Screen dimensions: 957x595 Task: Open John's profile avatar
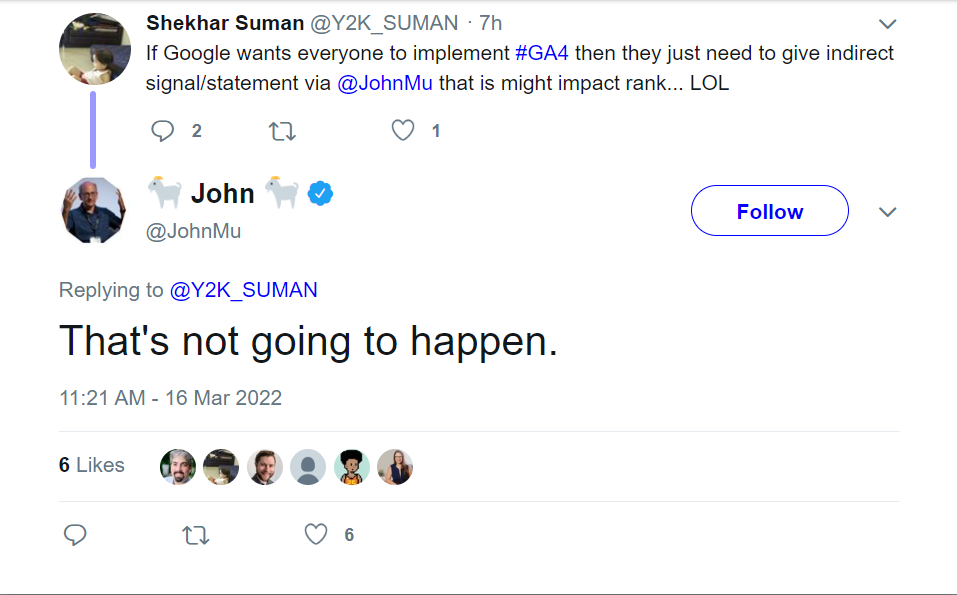[93, 211]
